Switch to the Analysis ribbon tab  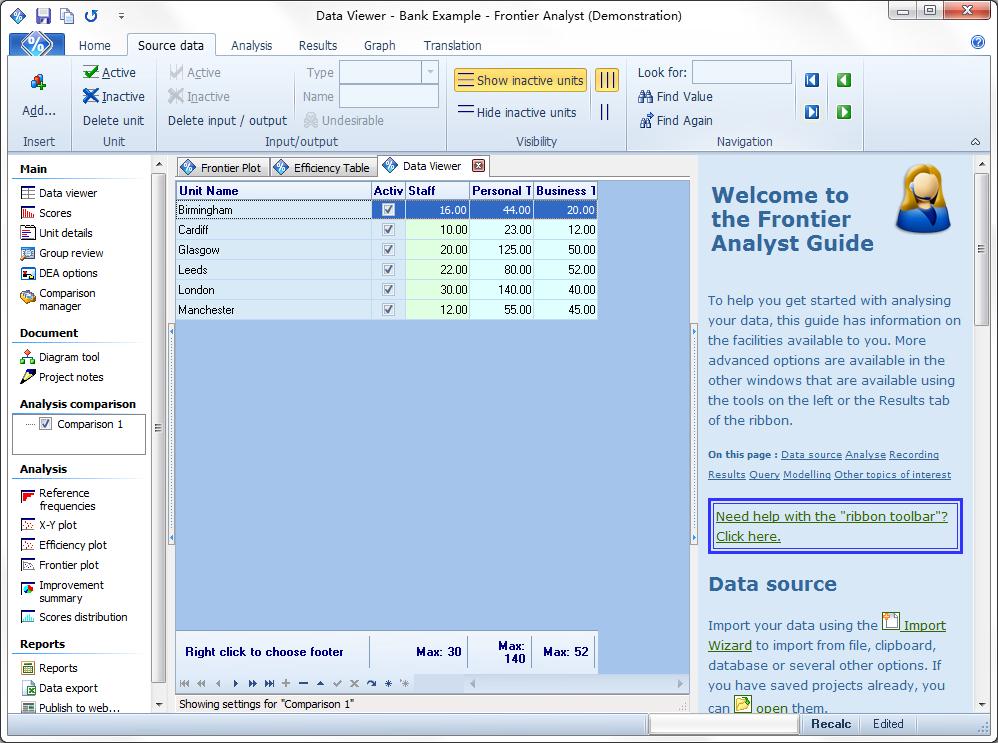click(251, 45)
